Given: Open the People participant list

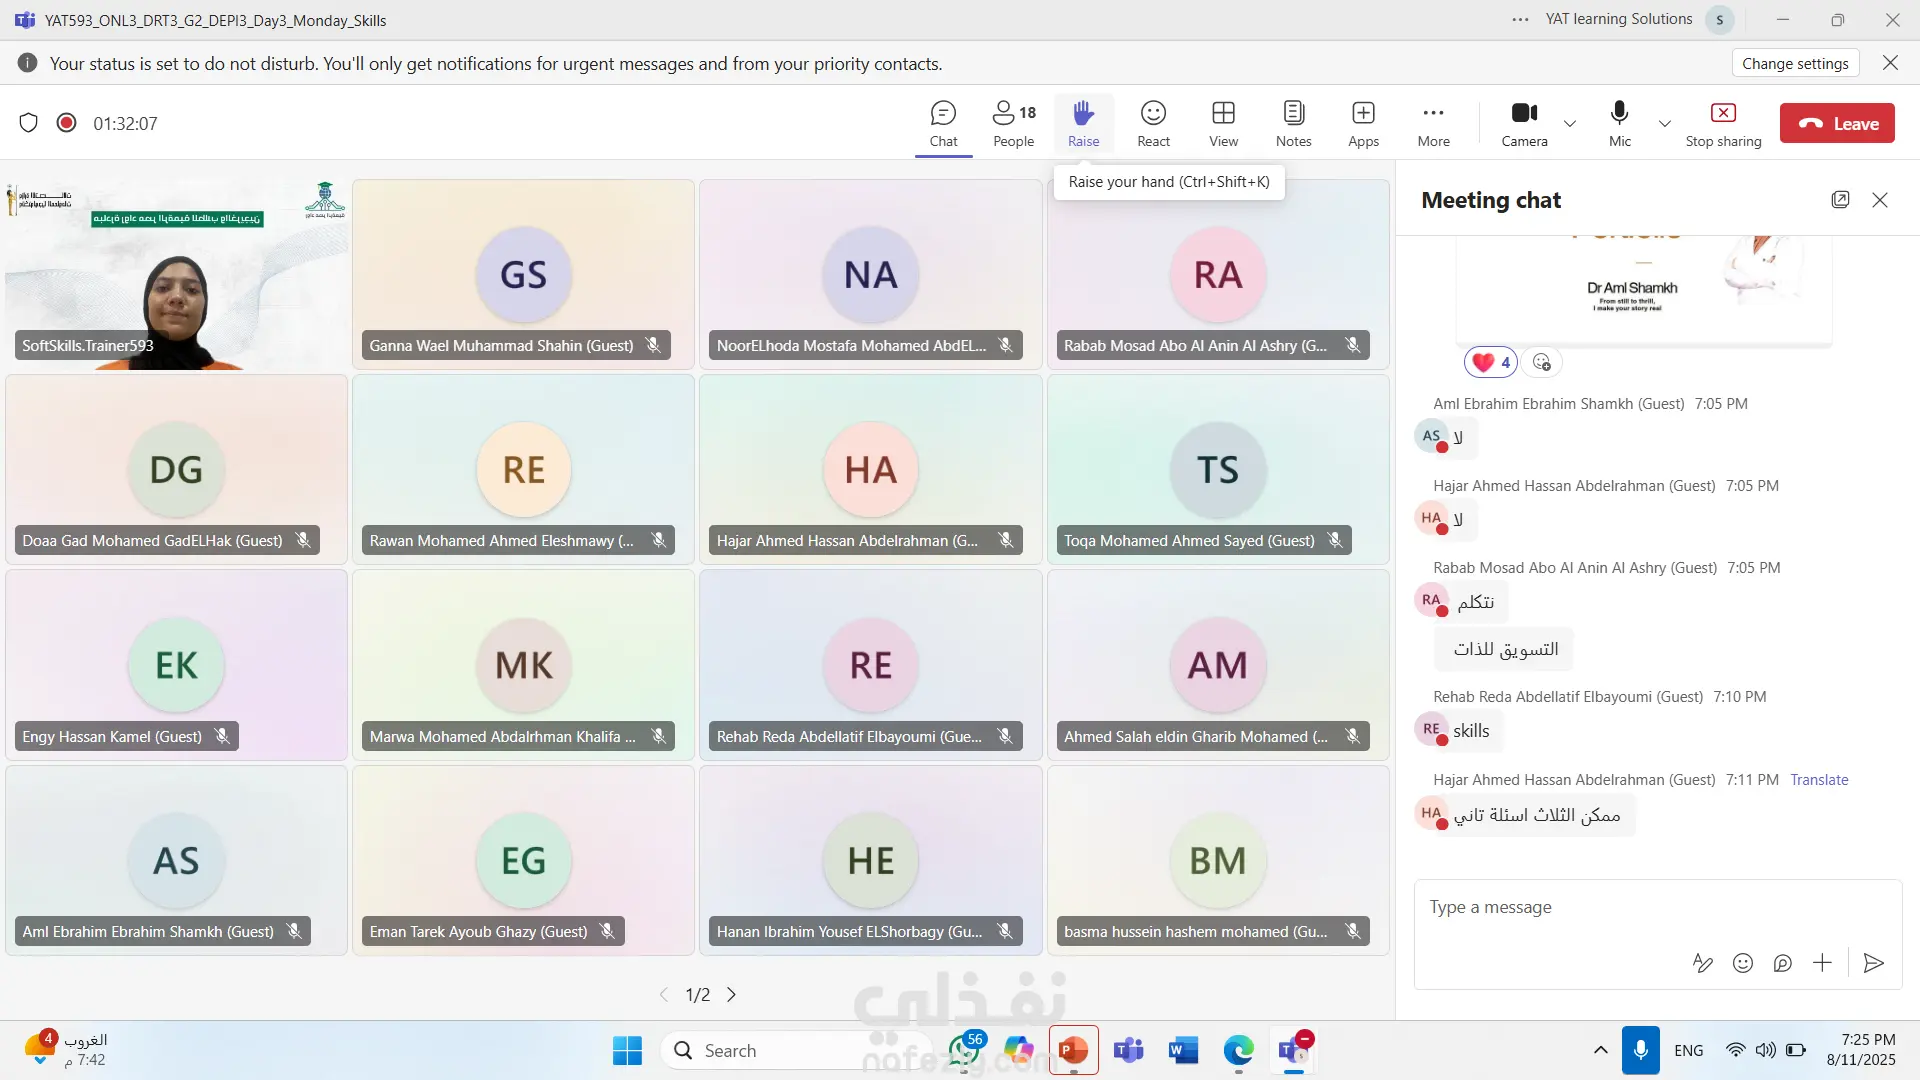Looking at the screenshot, I should (x=1013, y=123).
